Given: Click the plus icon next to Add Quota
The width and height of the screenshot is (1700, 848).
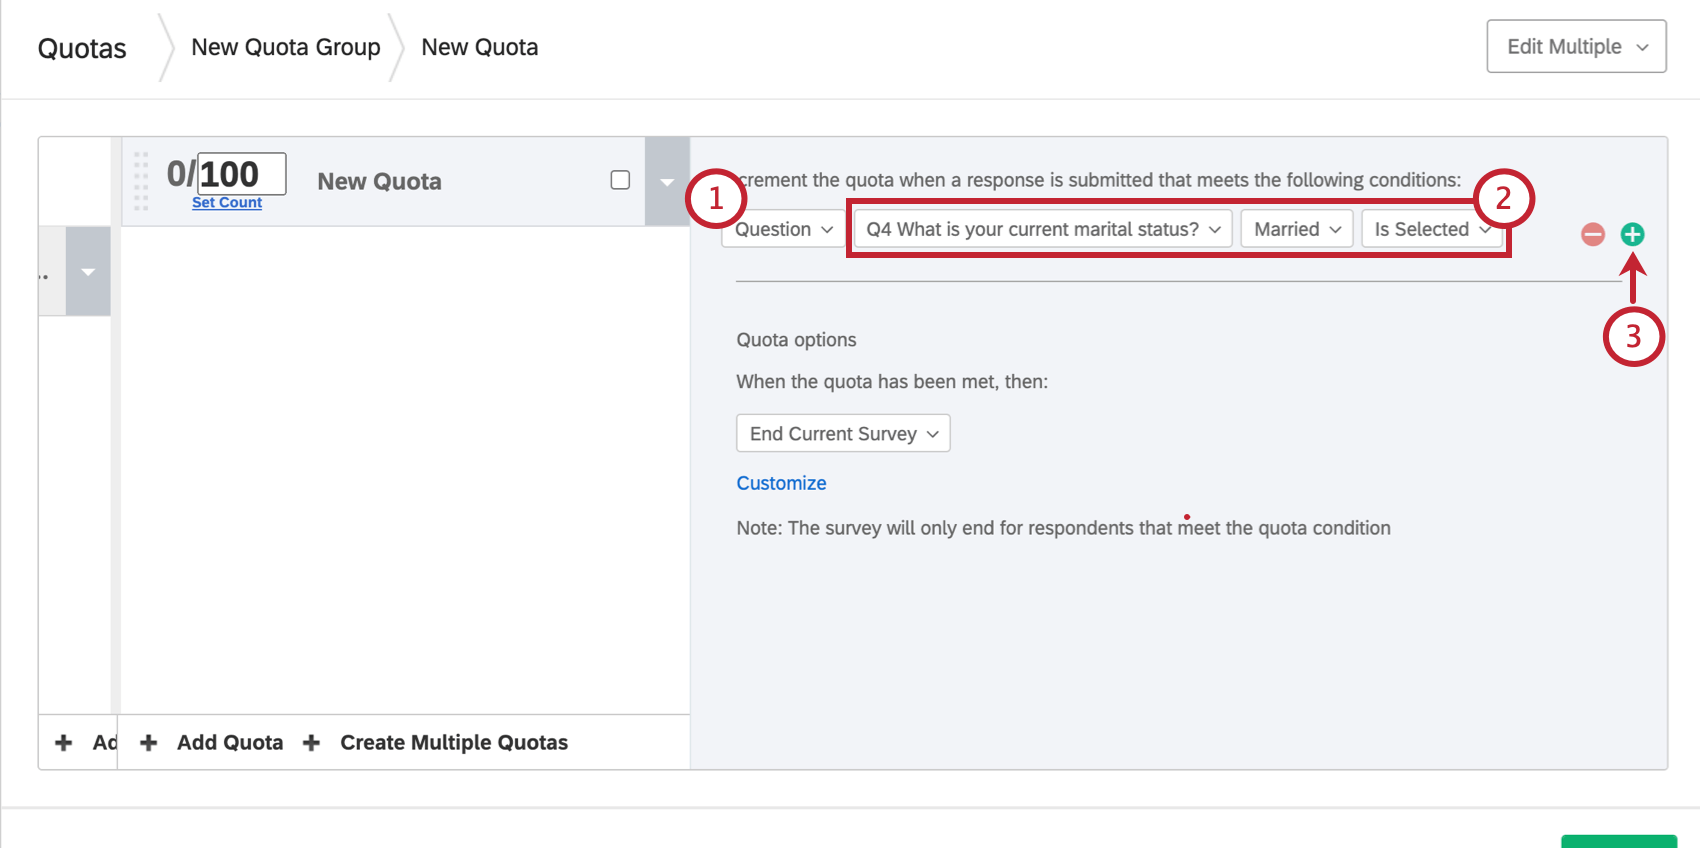Looking at the screenshot, I should (x=149, y=743).
